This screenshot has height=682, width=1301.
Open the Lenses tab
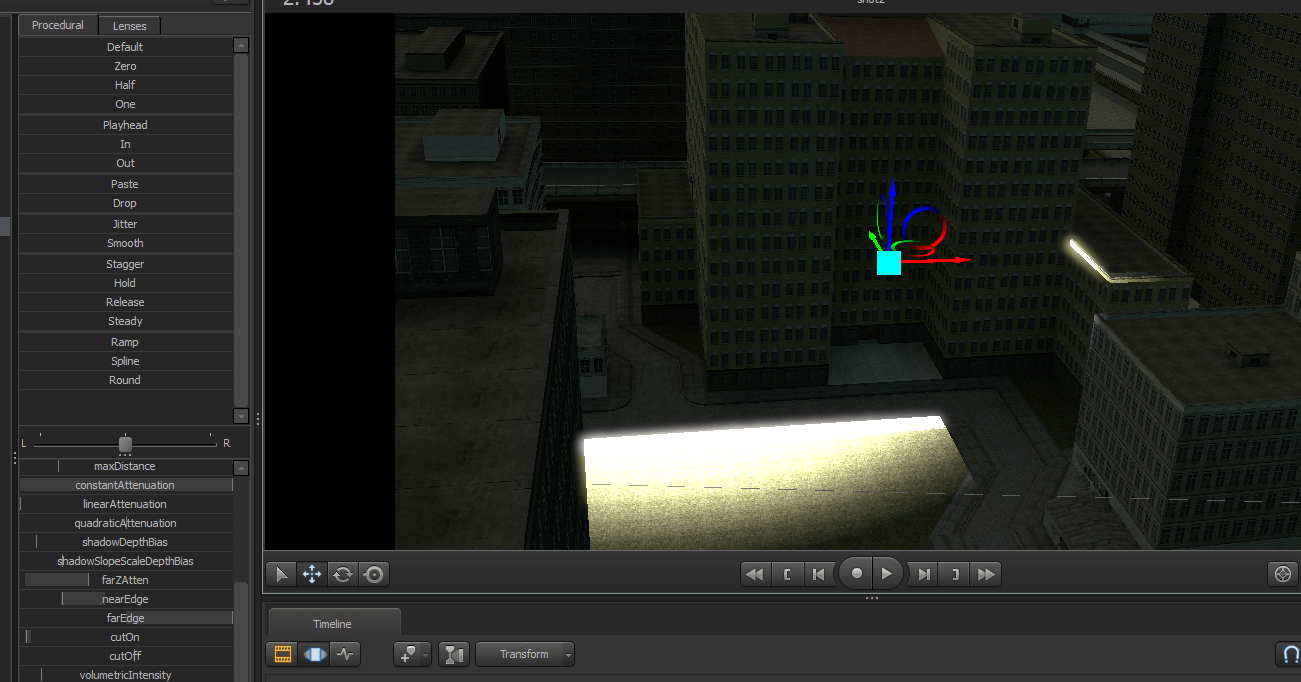pos(129,26)
